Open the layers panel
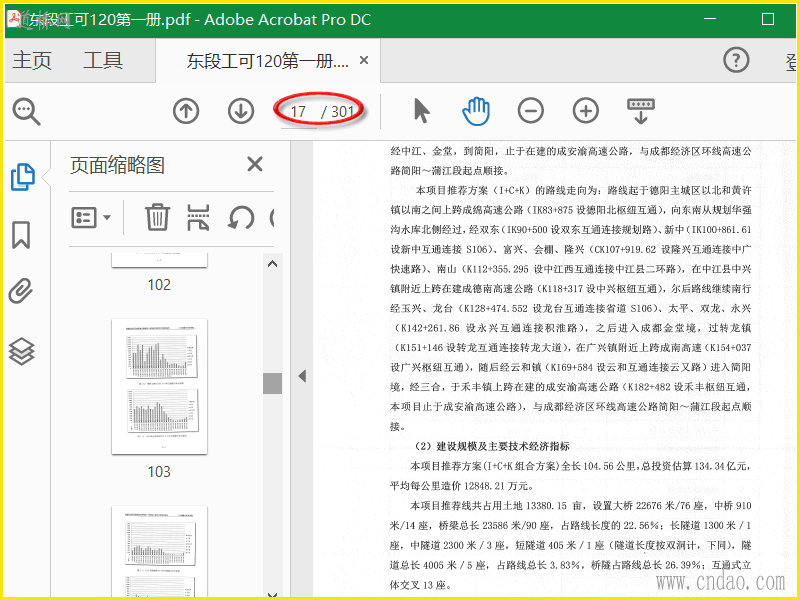Image resolution: width=800 pixels, height=600 pixels. pyautogui.click(x=21, y=352)
